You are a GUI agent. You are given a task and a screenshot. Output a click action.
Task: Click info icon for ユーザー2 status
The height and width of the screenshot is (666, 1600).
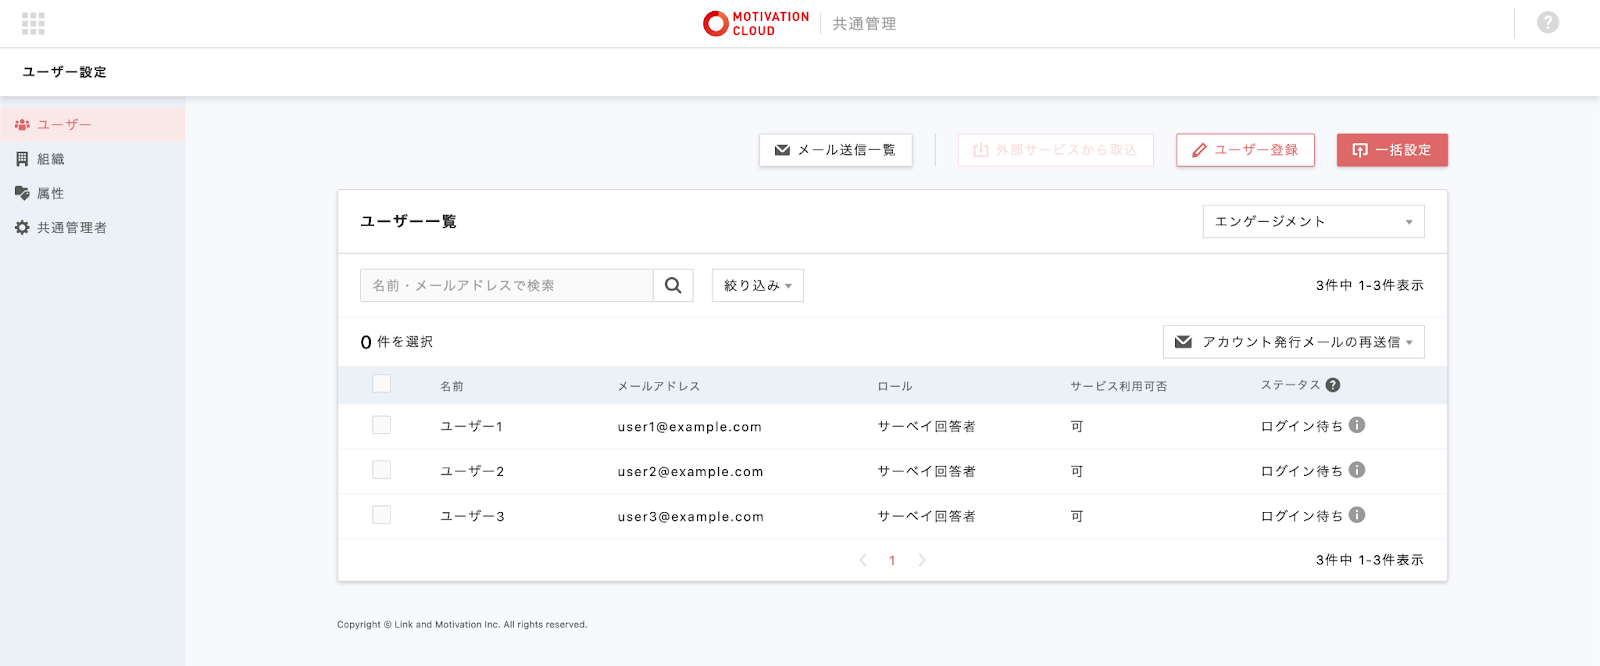[x=1357, y=470]
